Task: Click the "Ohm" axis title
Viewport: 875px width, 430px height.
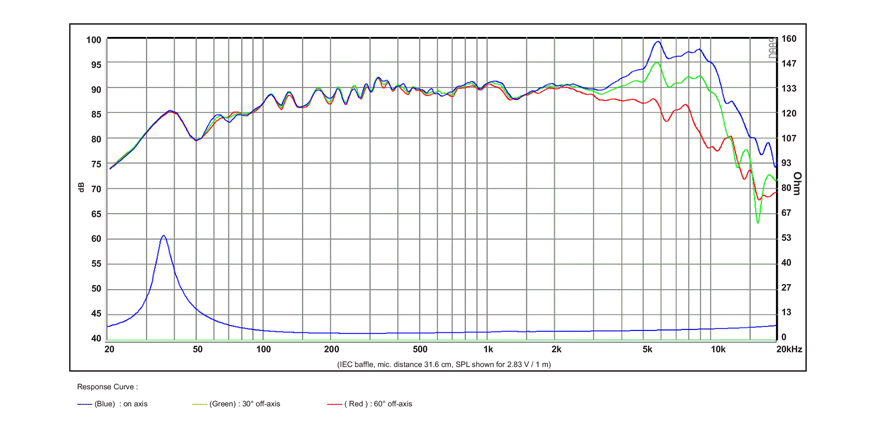Action: pos(797,184)
